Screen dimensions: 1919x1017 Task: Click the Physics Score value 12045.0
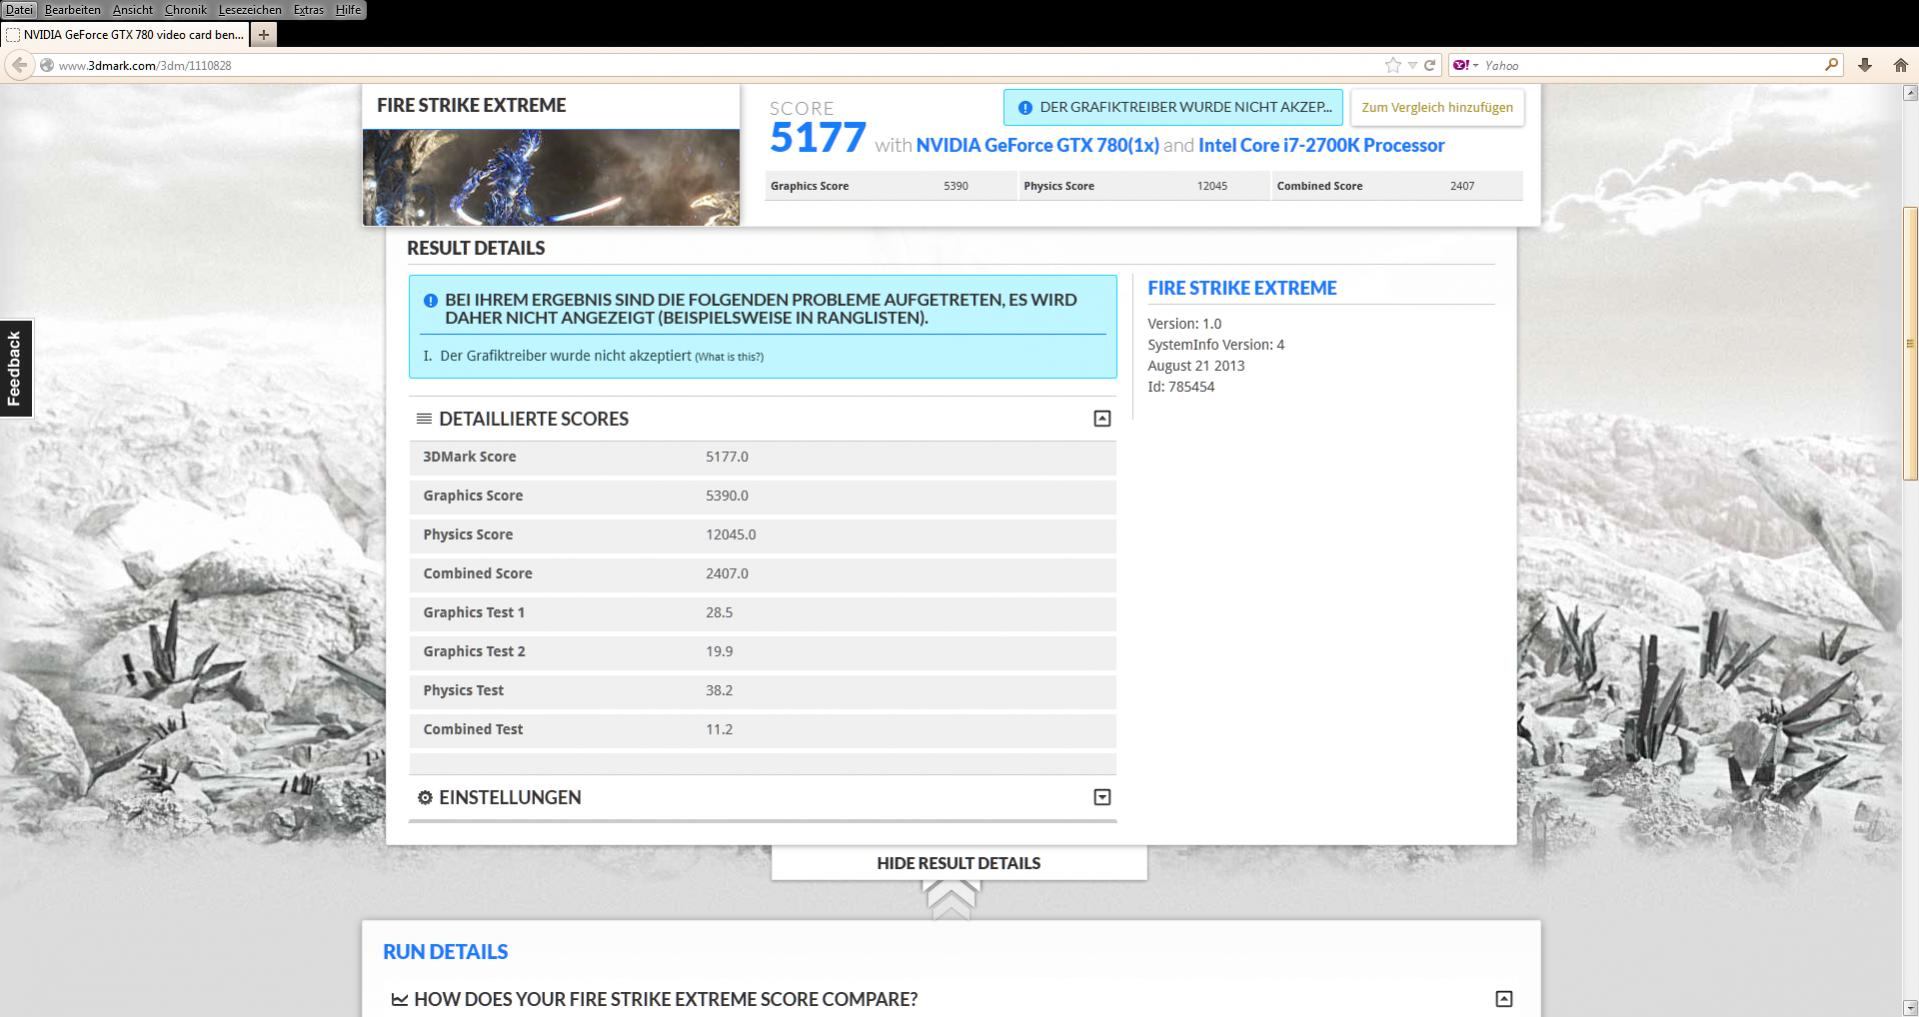731,535
